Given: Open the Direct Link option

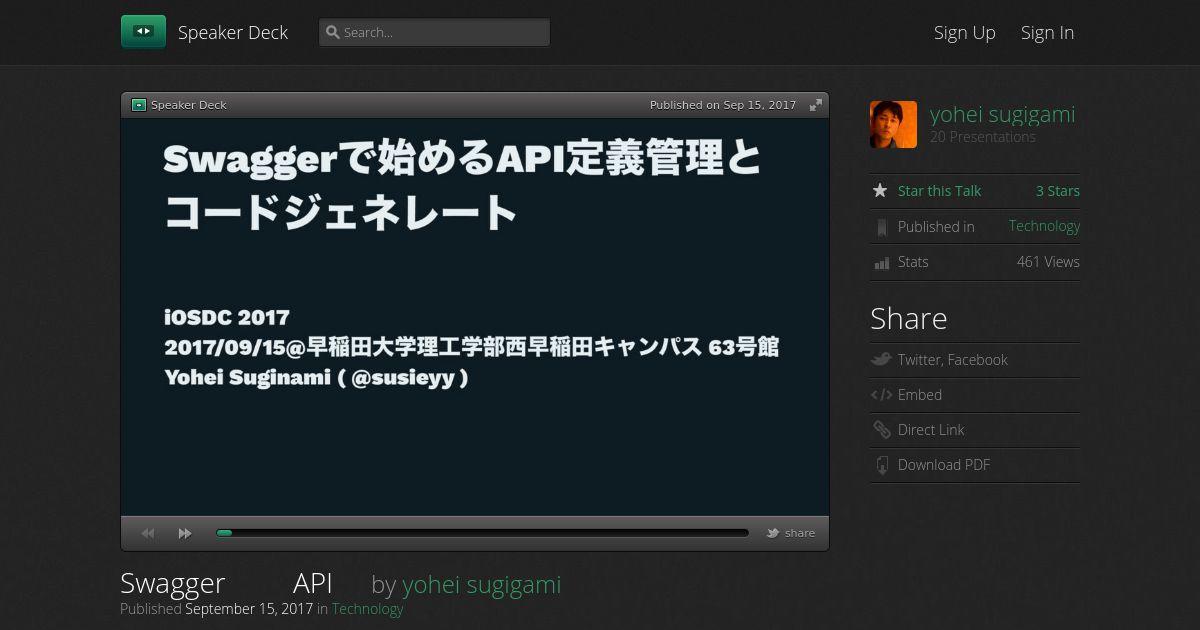Looking at the screenshot, I should pos(931,430).
